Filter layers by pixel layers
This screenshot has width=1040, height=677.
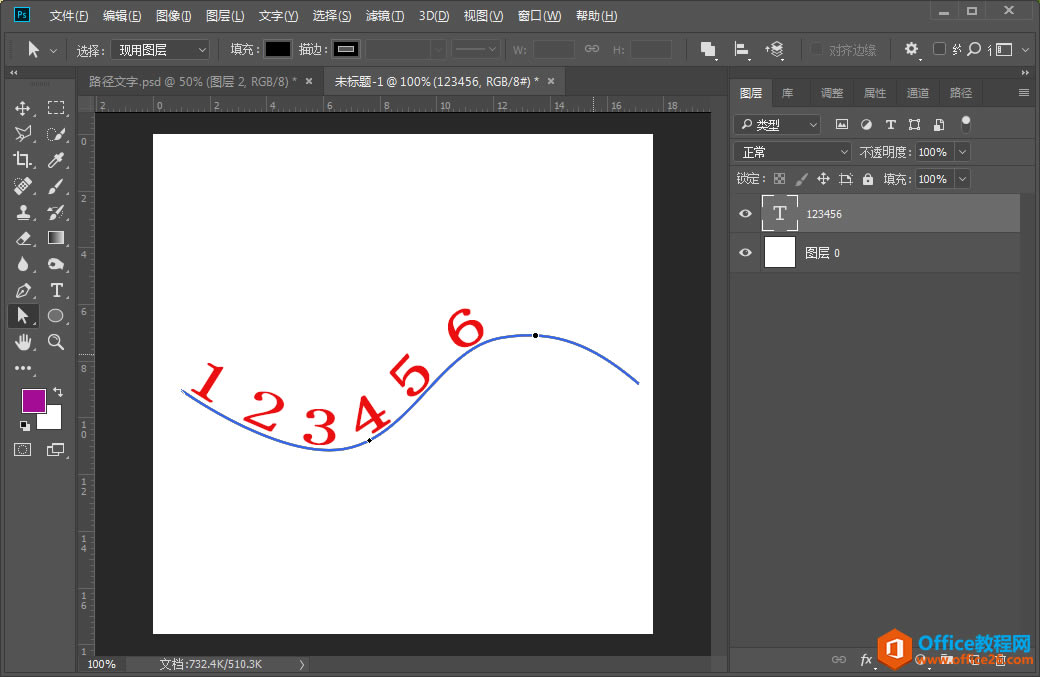click(842, 124)
